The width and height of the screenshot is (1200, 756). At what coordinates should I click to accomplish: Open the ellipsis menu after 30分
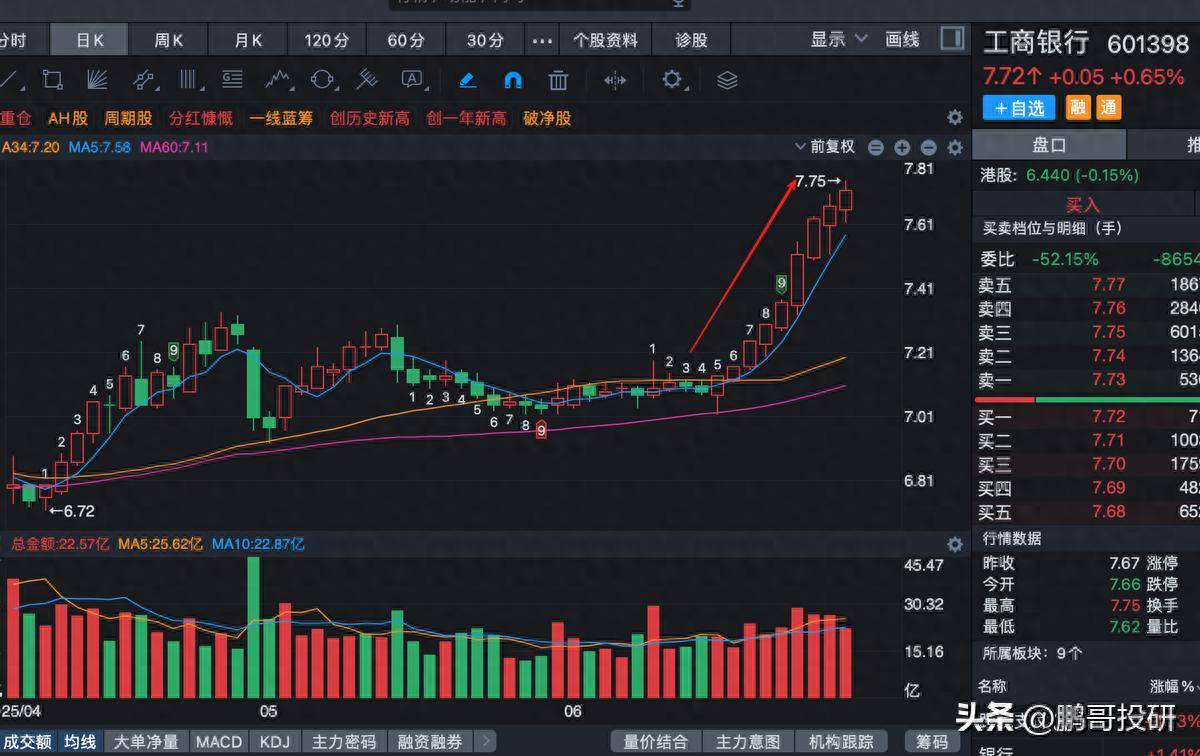pyautogui.click(x=542, y=40)
